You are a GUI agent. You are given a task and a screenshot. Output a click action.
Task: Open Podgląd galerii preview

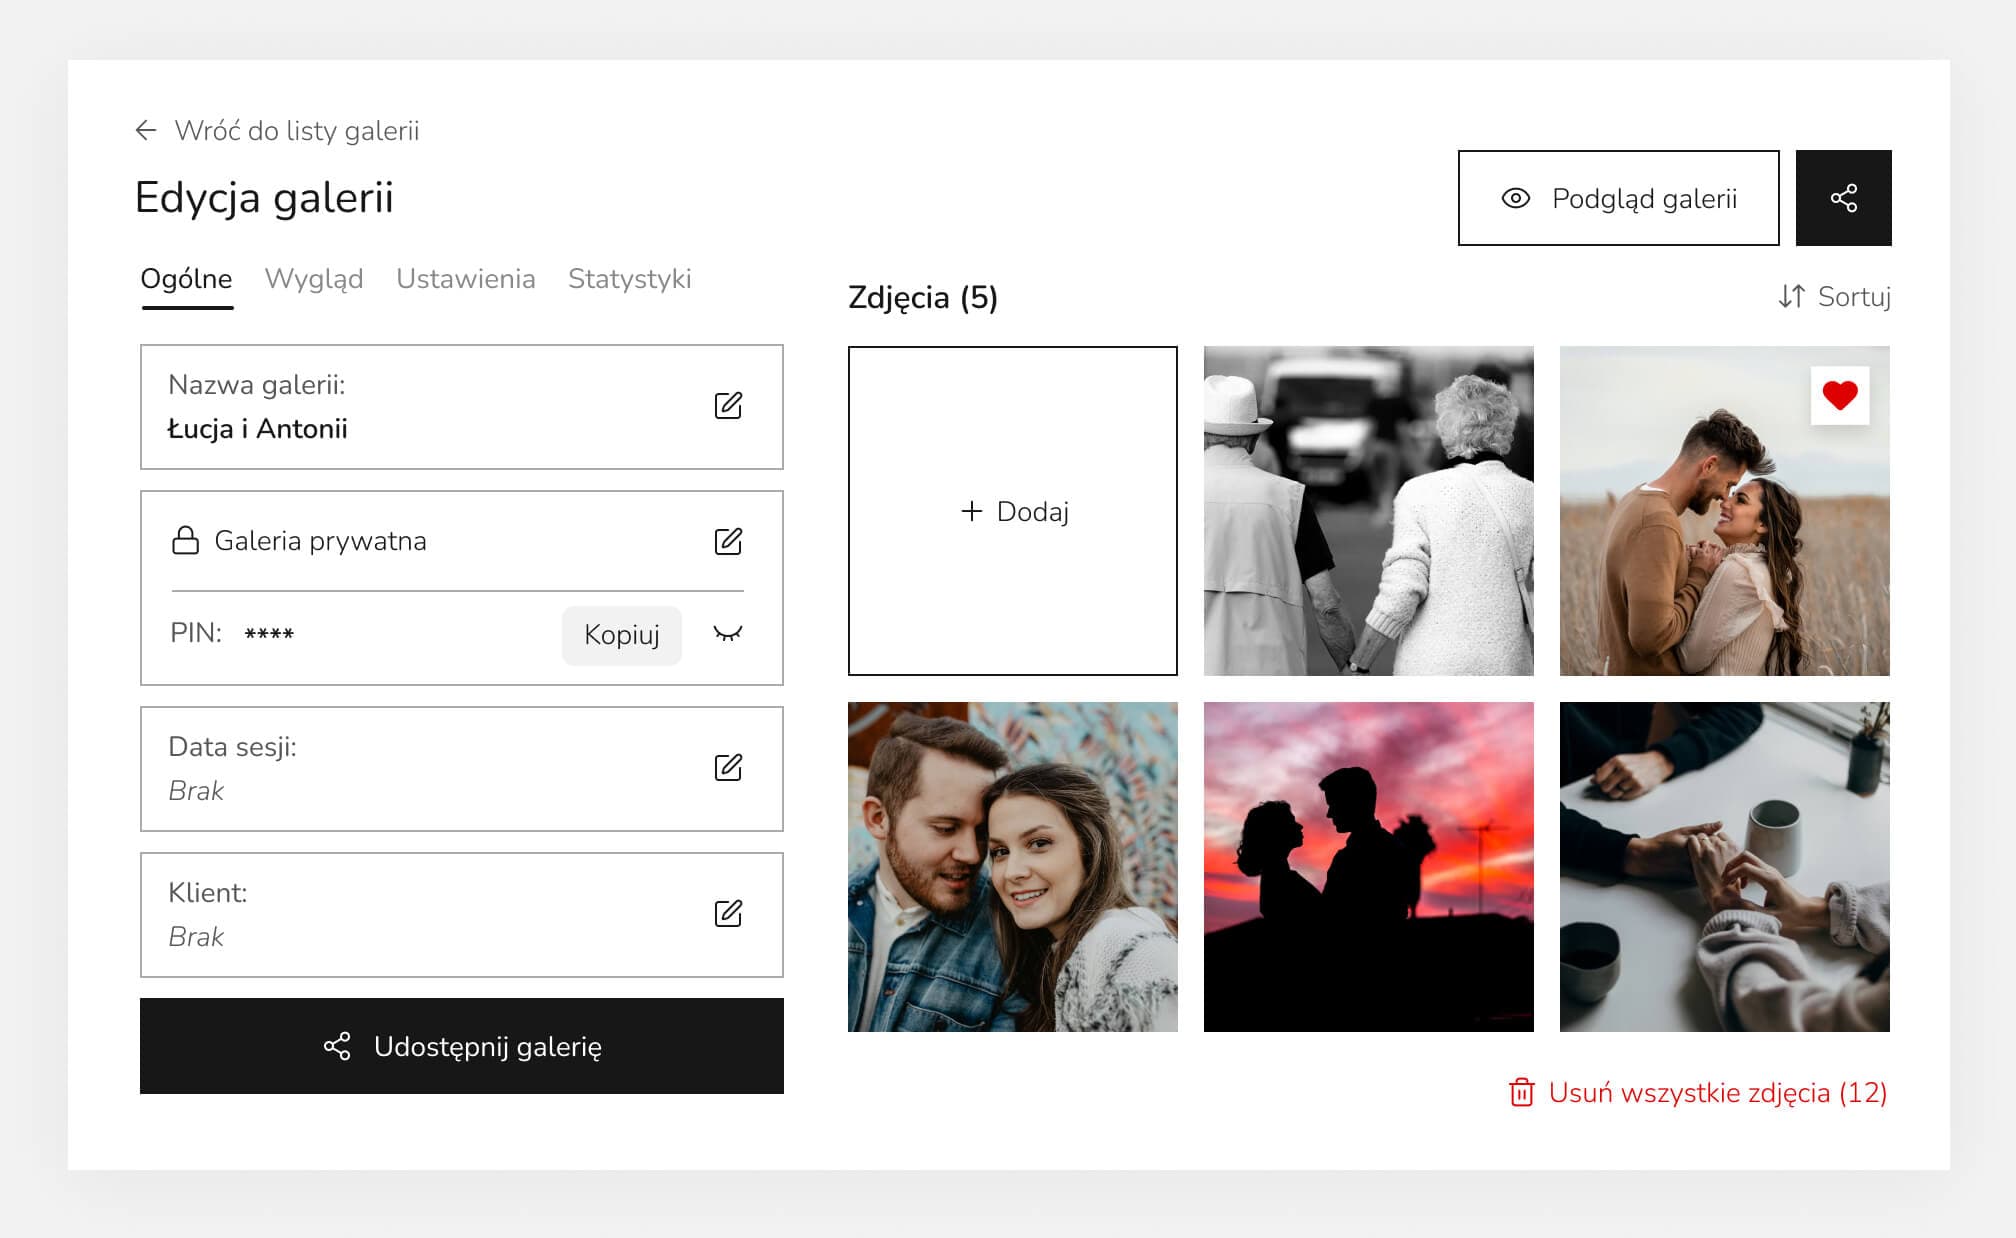(1618, 198)
